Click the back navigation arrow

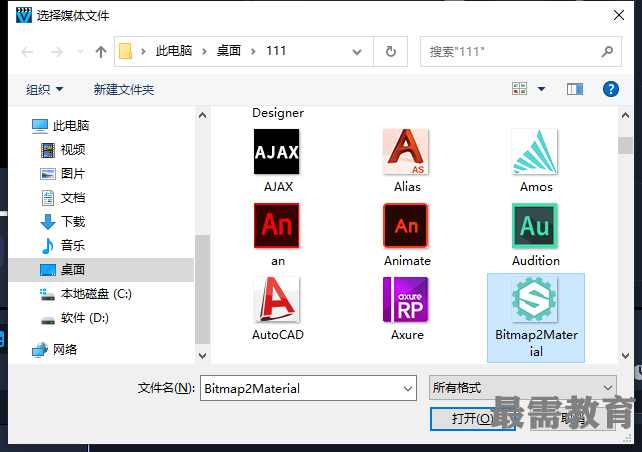[27, 52]
